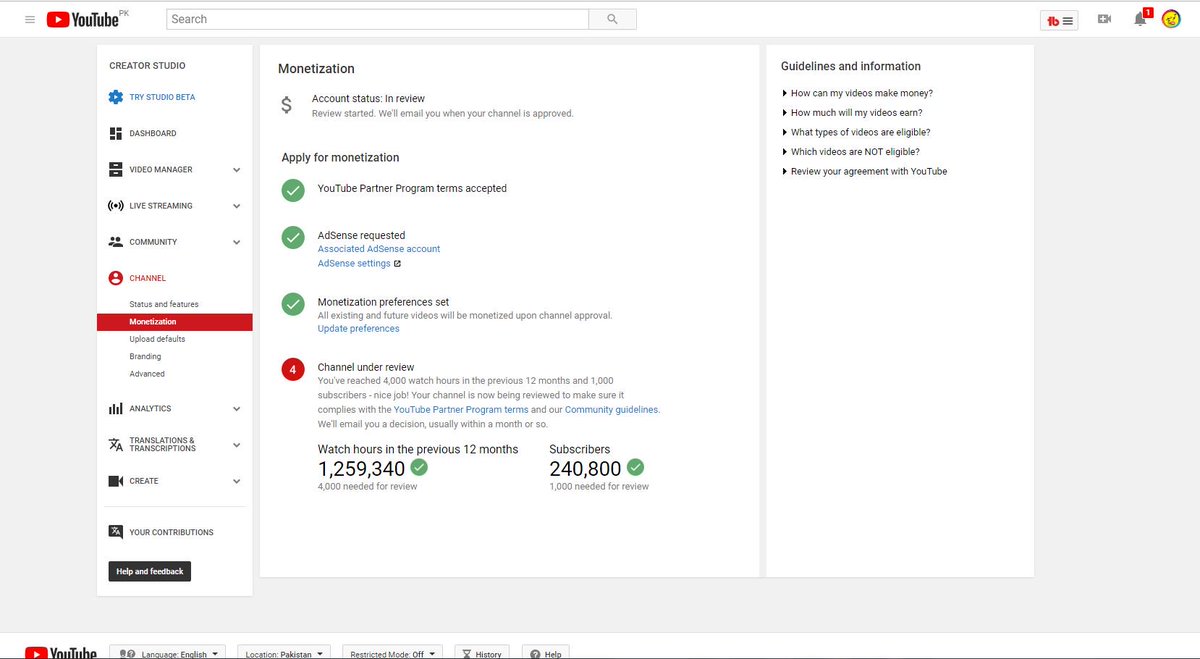Click the green check beside watch hours

(419, 467)
